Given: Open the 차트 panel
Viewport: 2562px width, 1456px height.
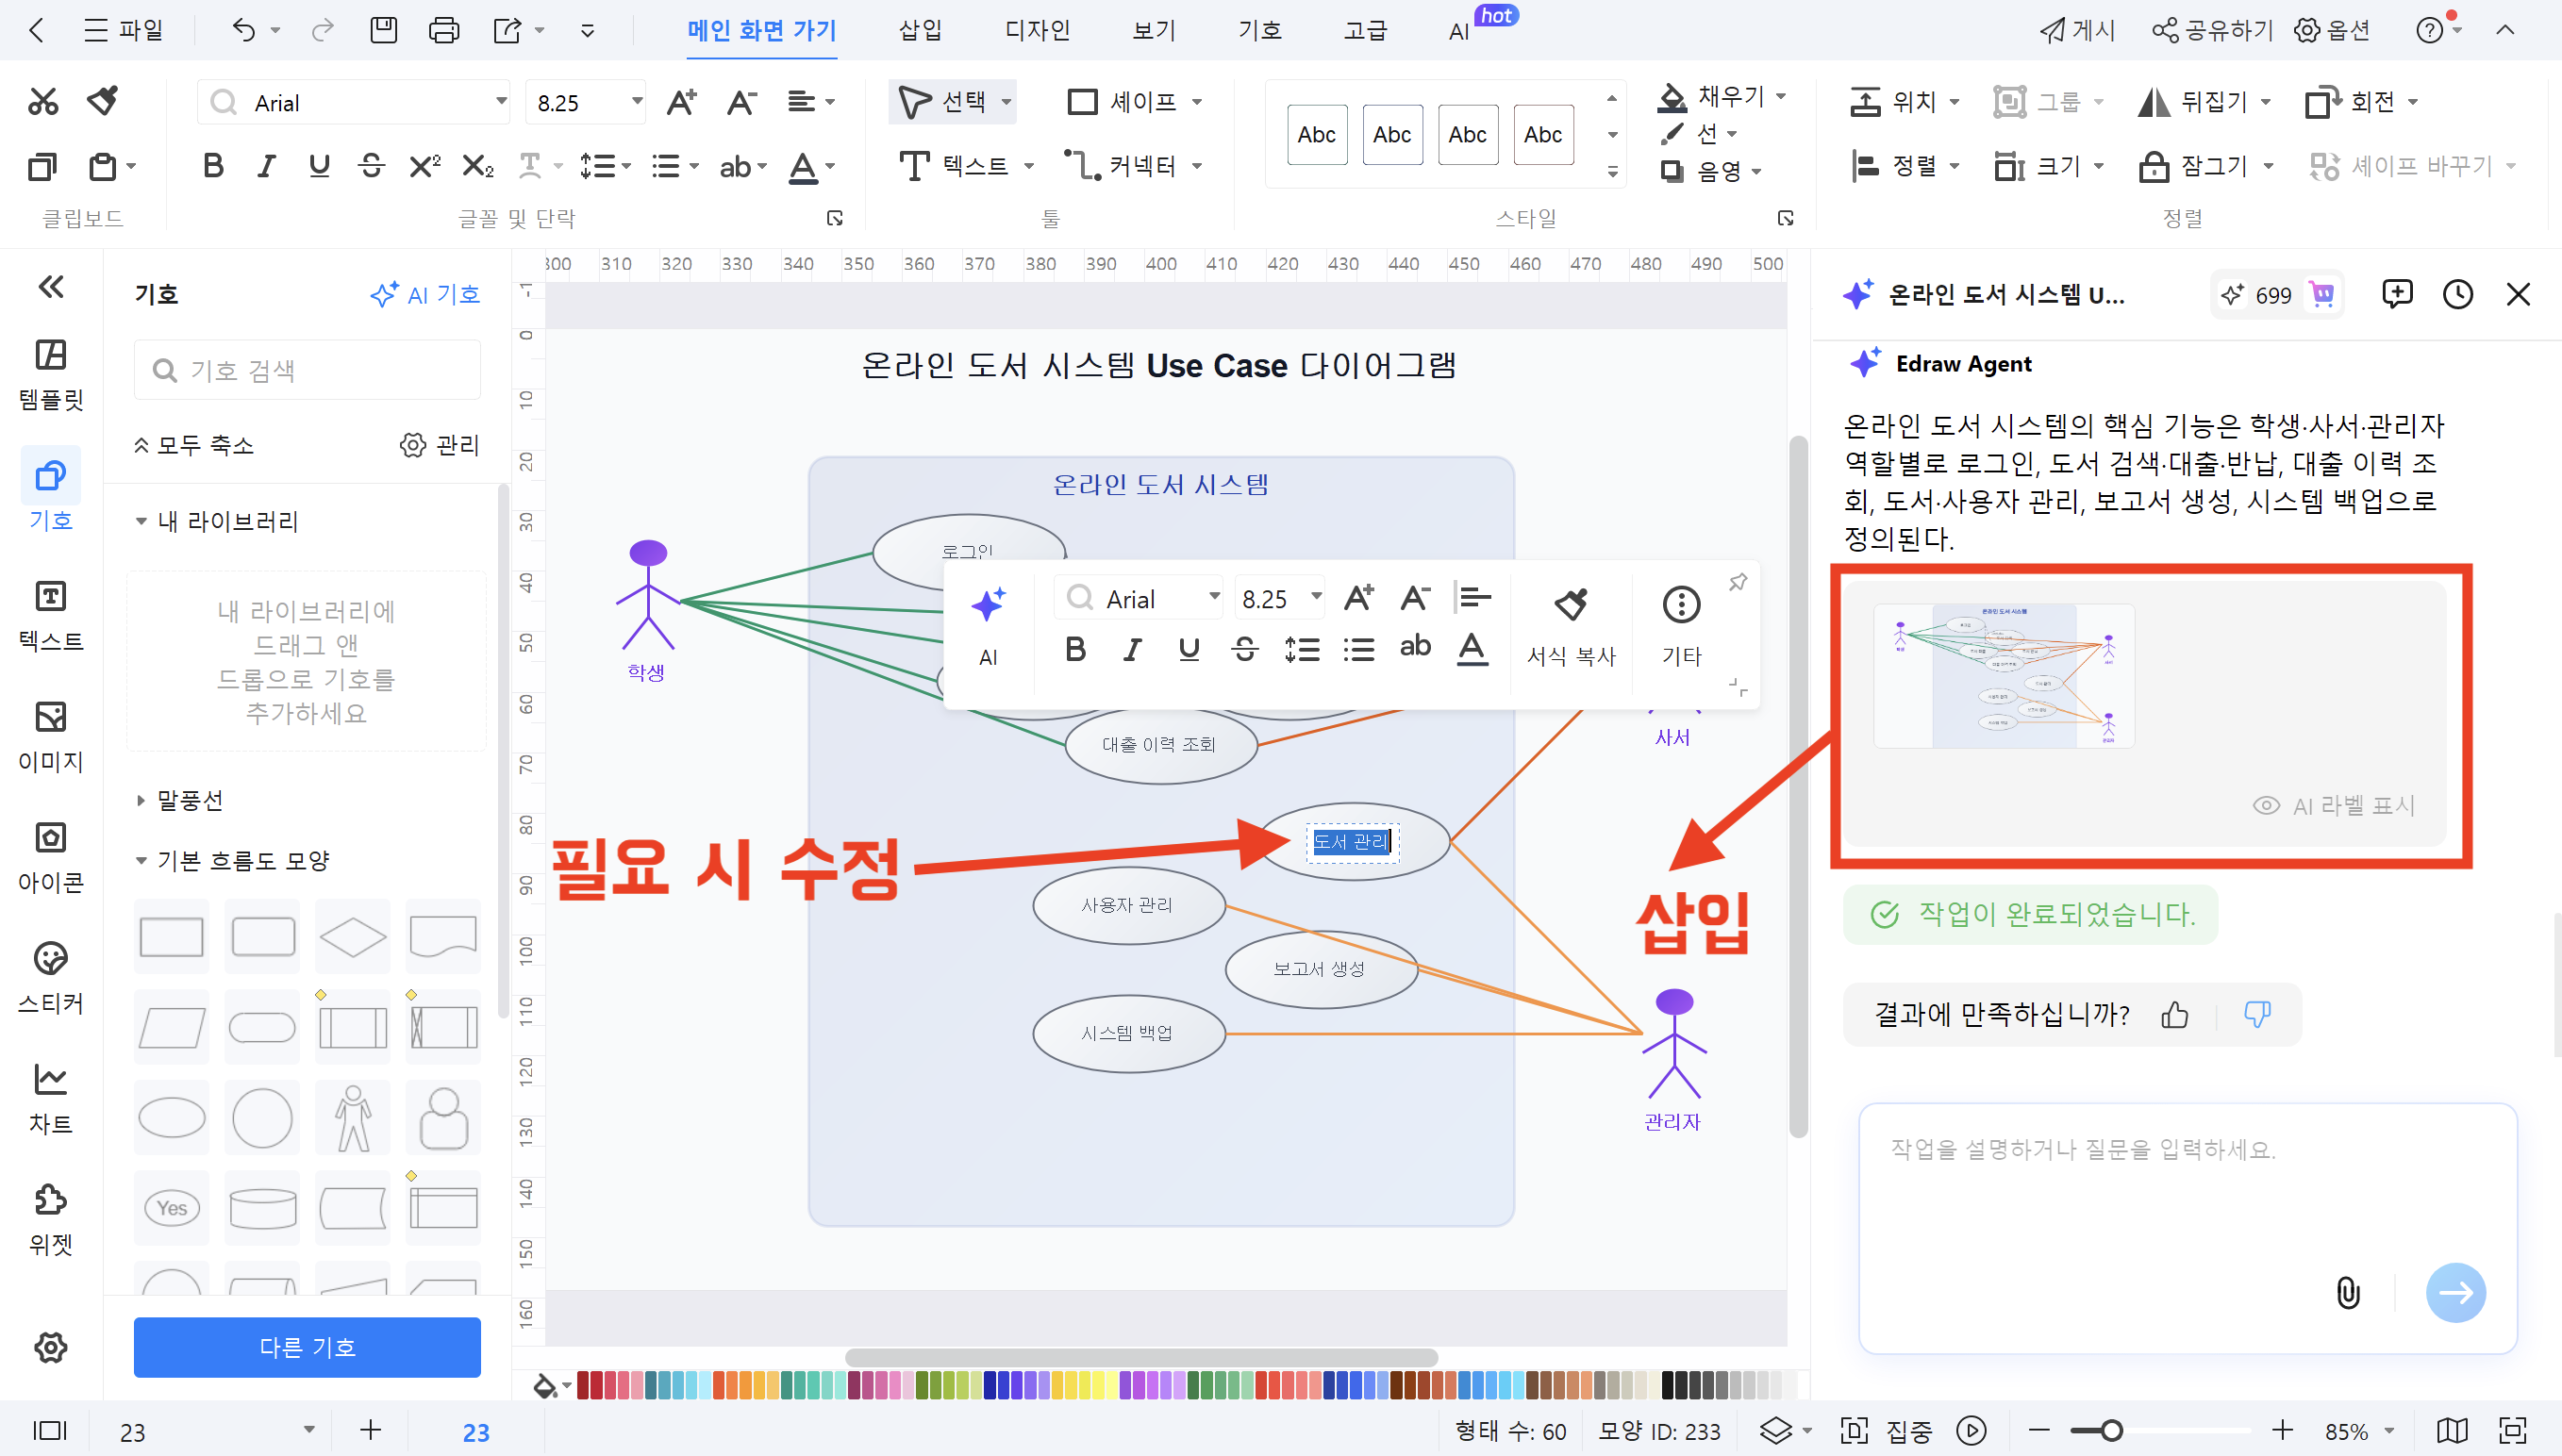Looking at the screenshot, I should [51, 1095].
